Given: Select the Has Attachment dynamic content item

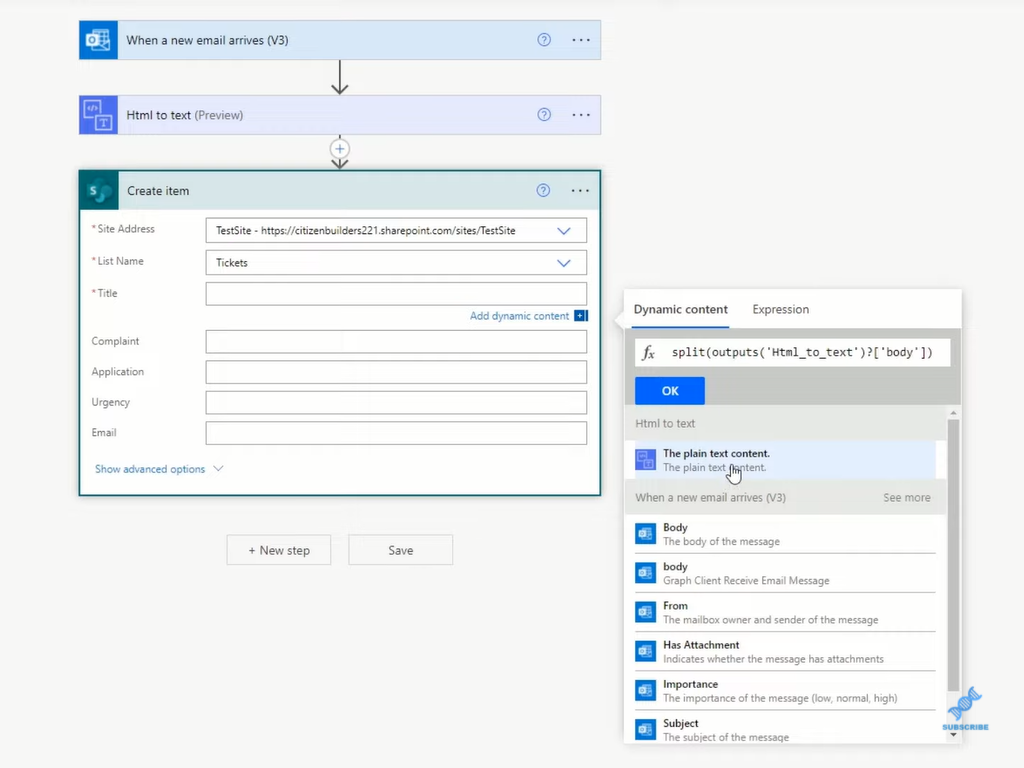Looking at the screenshot, I should pos(785,651).
